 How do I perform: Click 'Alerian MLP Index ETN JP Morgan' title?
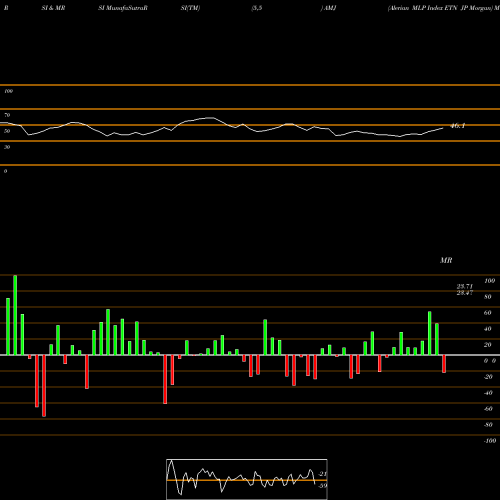pyautogui.click(x=440, y=8)
